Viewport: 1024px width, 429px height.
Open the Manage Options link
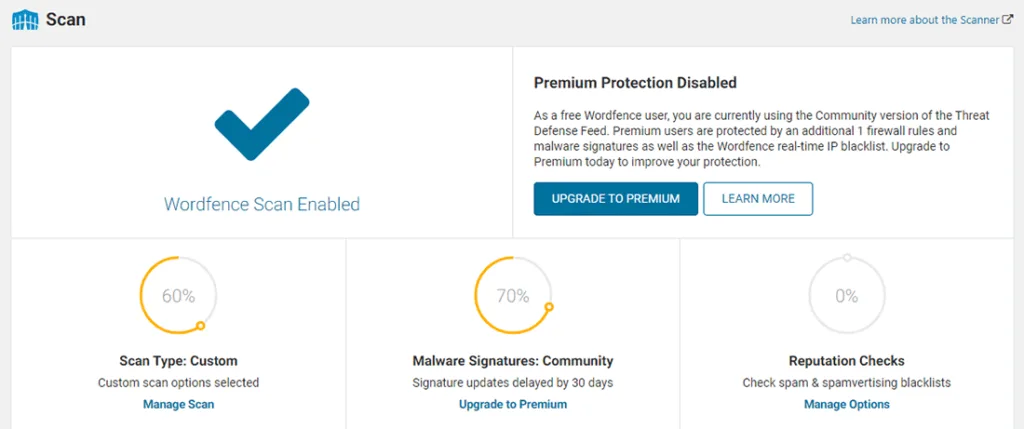point(846,404)
